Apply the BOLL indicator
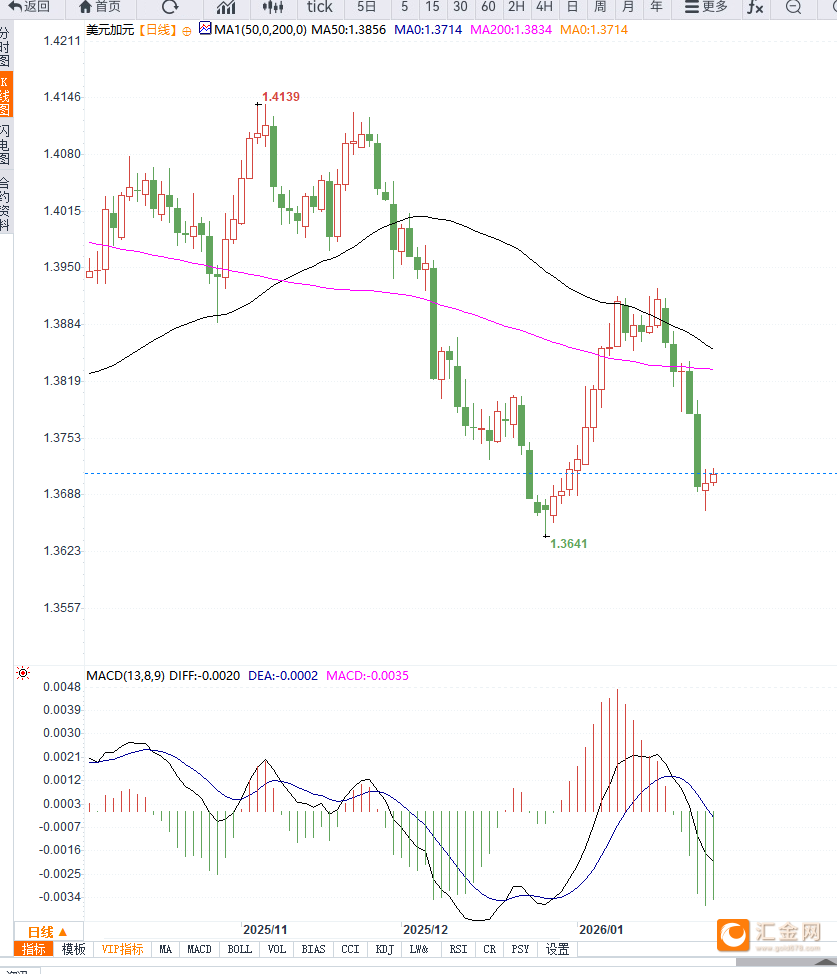Viewport: 837px width, 974px height. tap(239, 949)
